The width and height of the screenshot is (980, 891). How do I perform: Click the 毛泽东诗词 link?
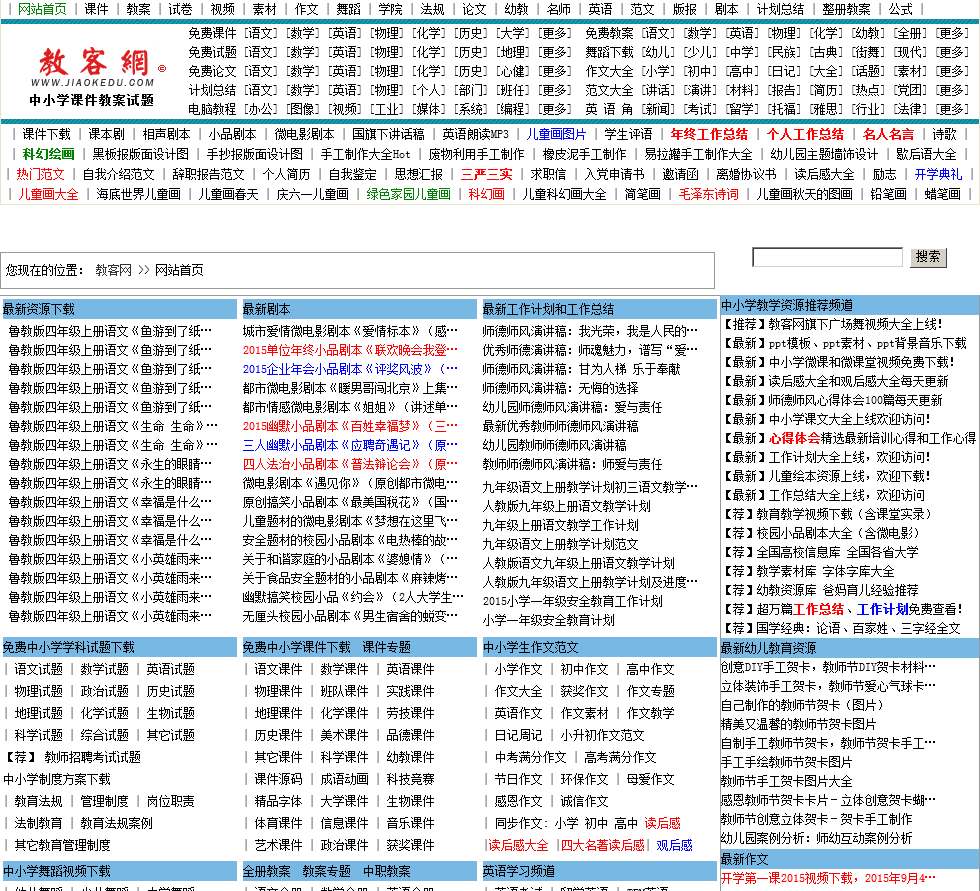tap(708, 194)
